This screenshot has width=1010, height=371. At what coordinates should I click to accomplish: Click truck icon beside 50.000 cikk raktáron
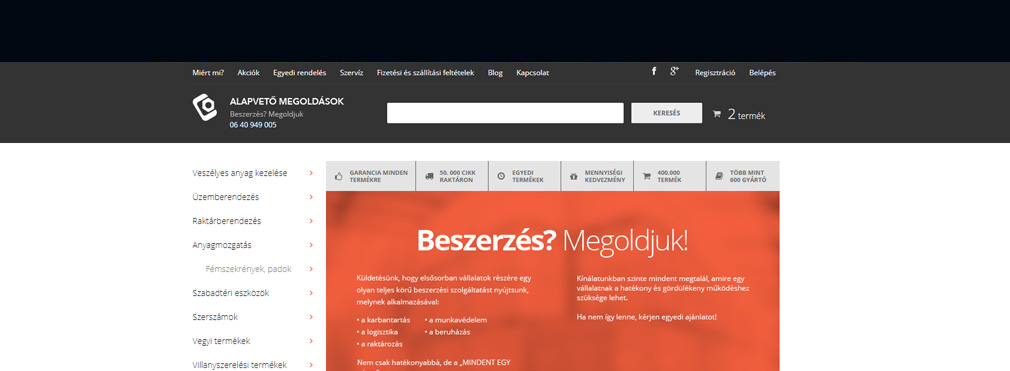tap(429, 176)
